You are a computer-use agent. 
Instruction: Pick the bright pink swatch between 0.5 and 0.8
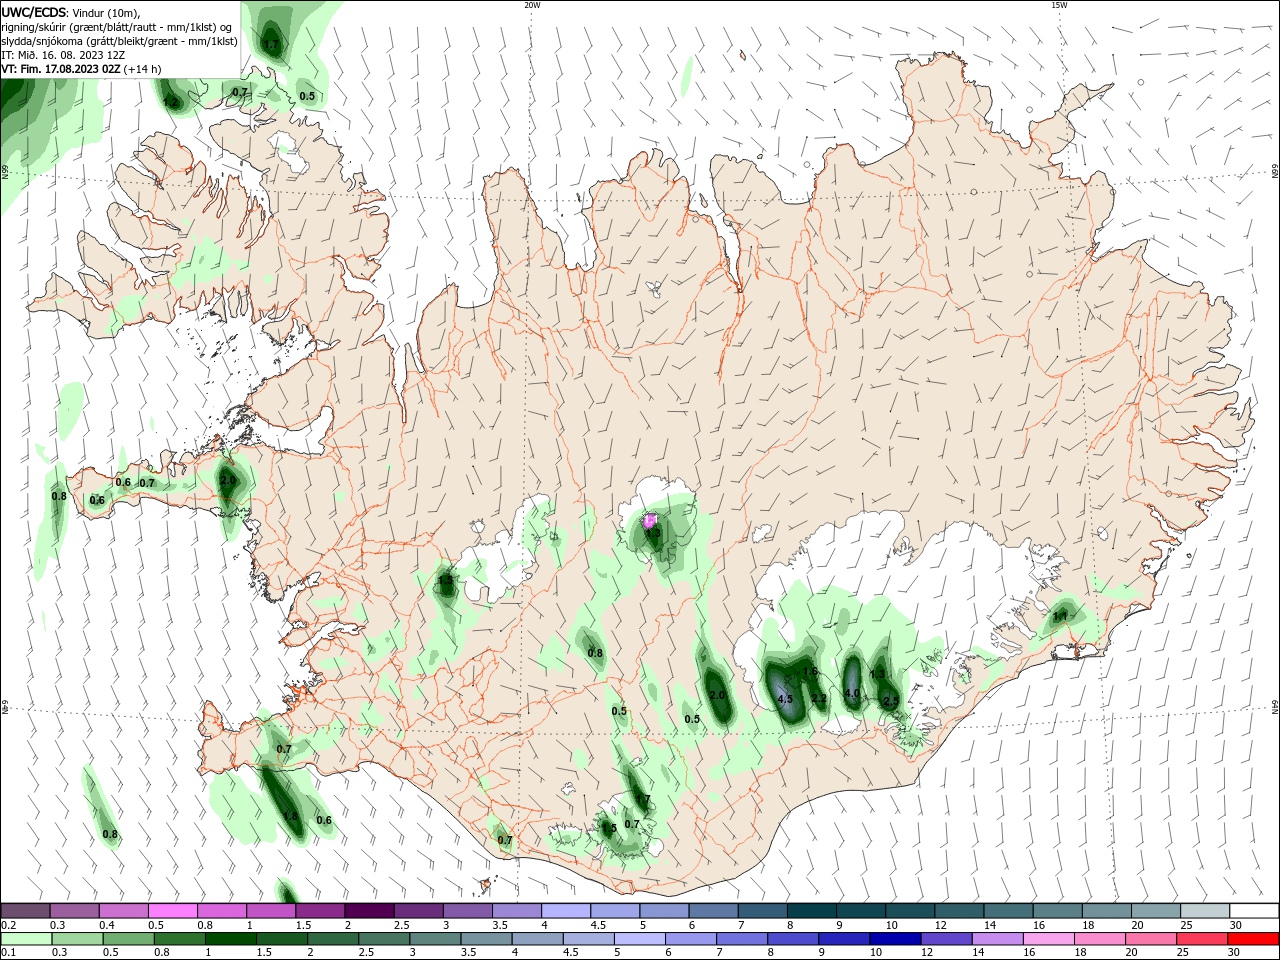(173, 911)
